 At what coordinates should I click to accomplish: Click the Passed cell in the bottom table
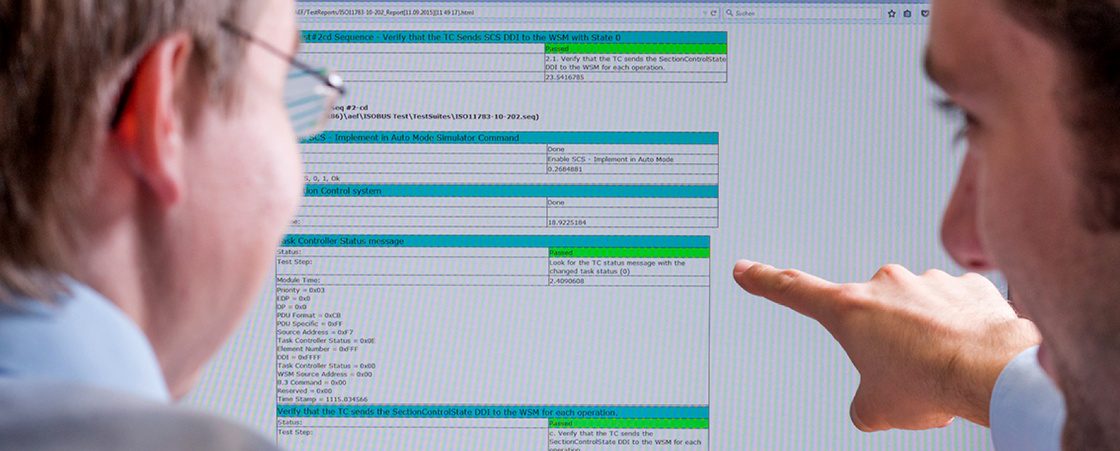[629, 423]
